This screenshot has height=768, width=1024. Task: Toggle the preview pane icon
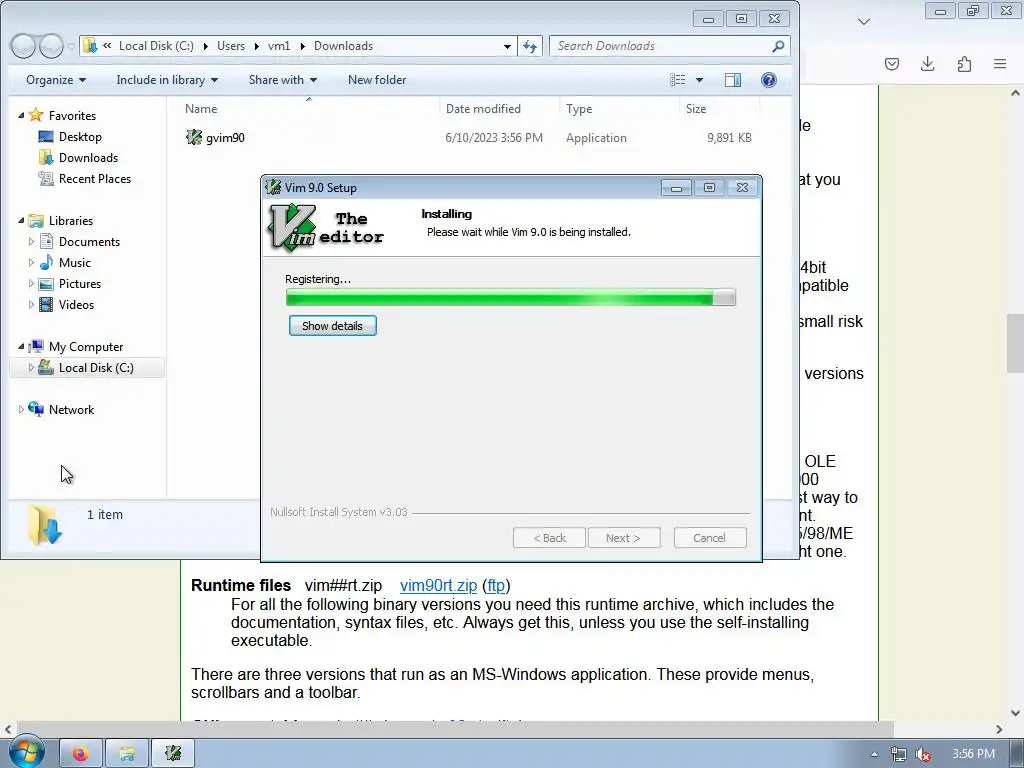[x=733, y=80]
